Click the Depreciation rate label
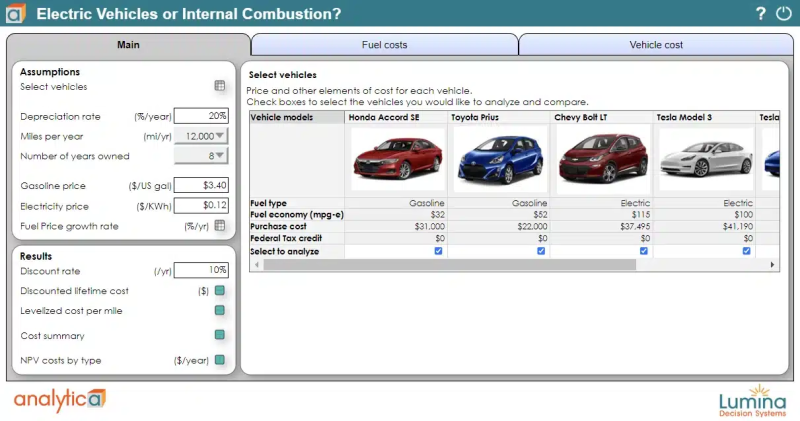The image size is (800, 421). (60, 116)
